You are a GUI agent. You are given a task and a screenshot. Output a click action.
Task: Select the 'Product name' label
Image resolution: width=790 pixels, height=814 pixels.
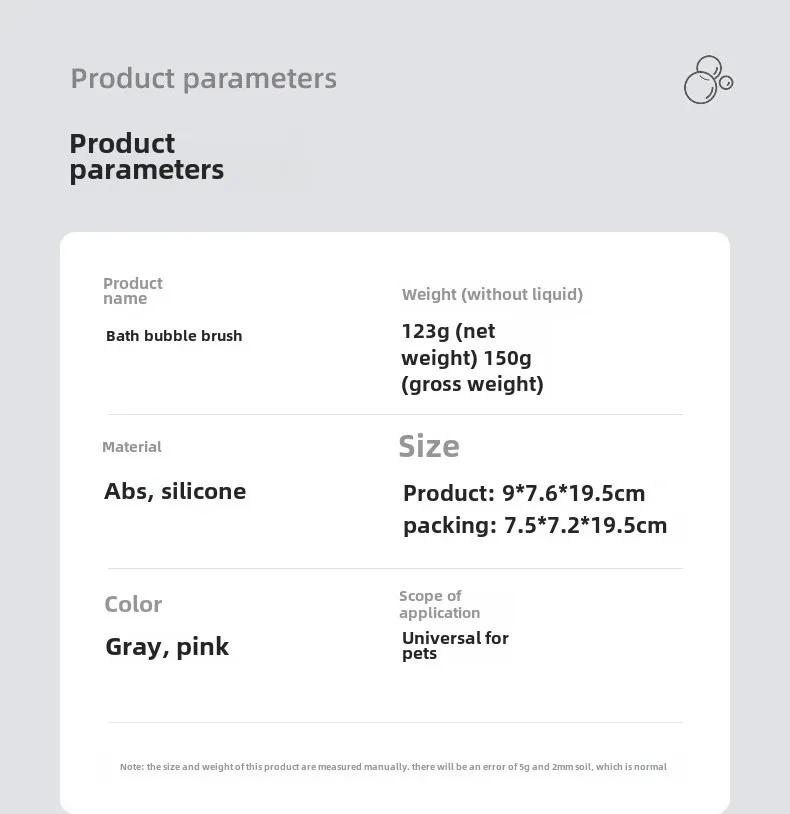tap(133, 291)
